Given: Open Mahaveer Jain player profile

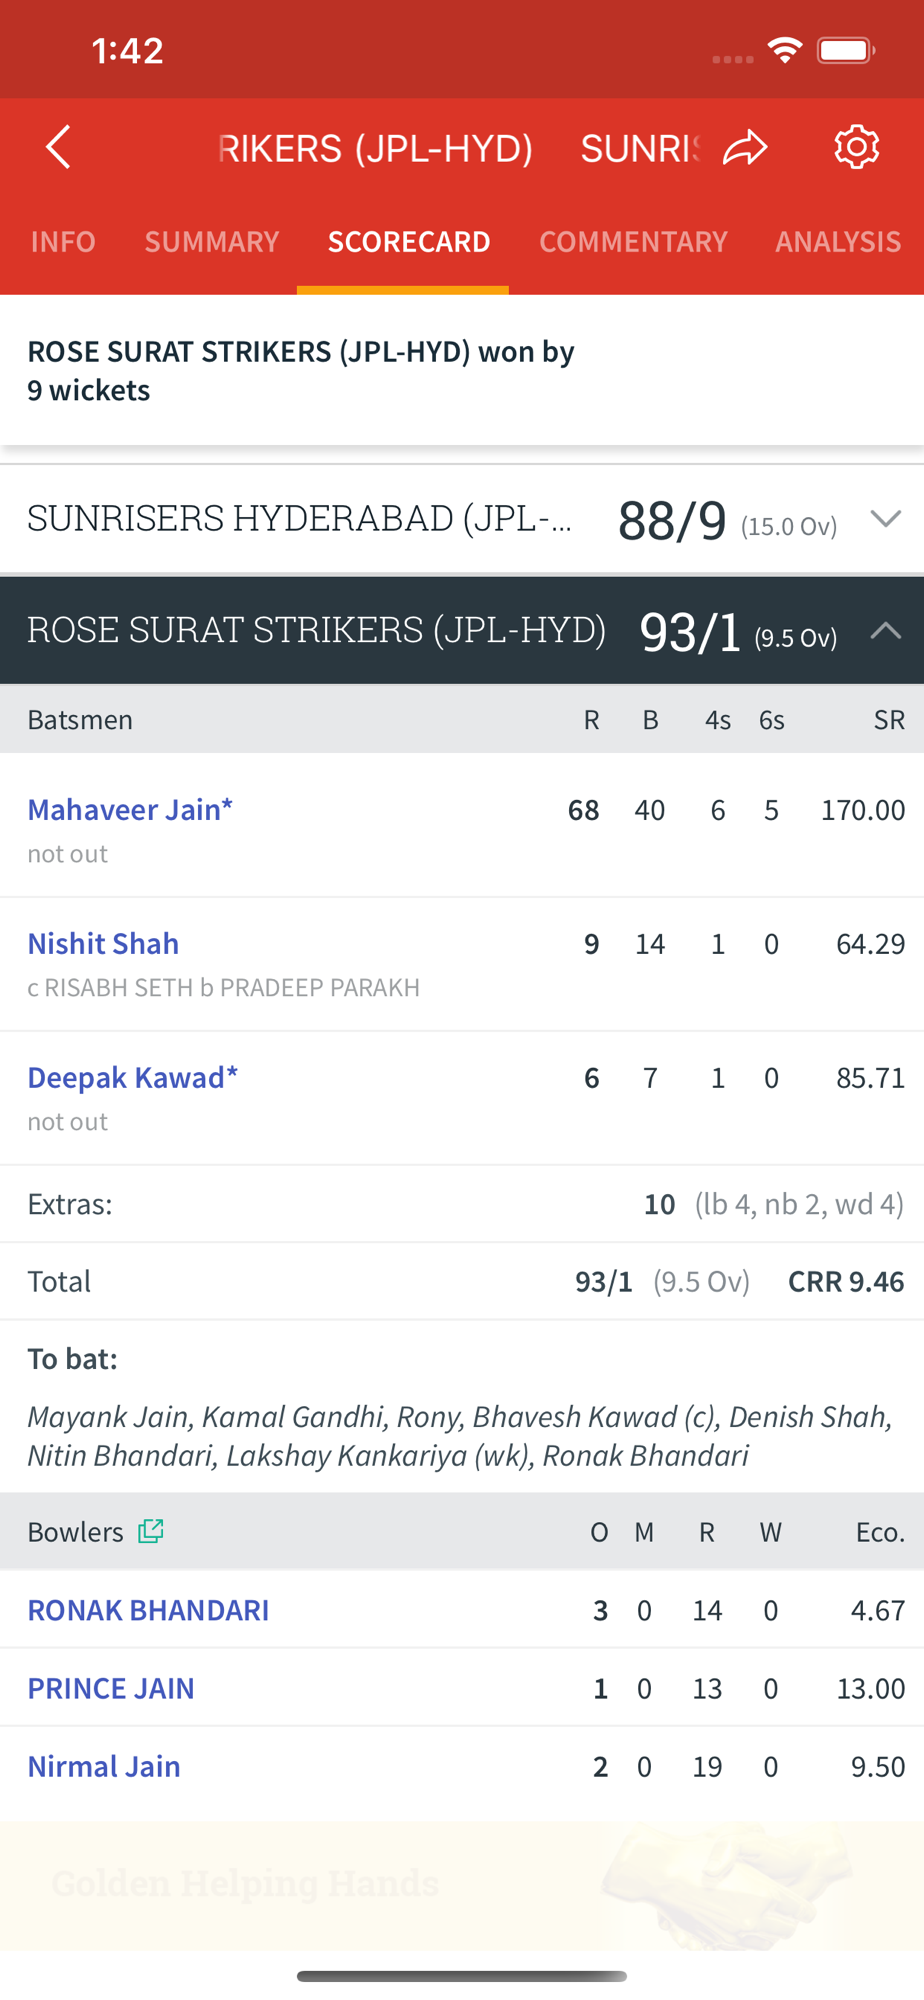Looking at the screenshot, I should click(130, 809).
